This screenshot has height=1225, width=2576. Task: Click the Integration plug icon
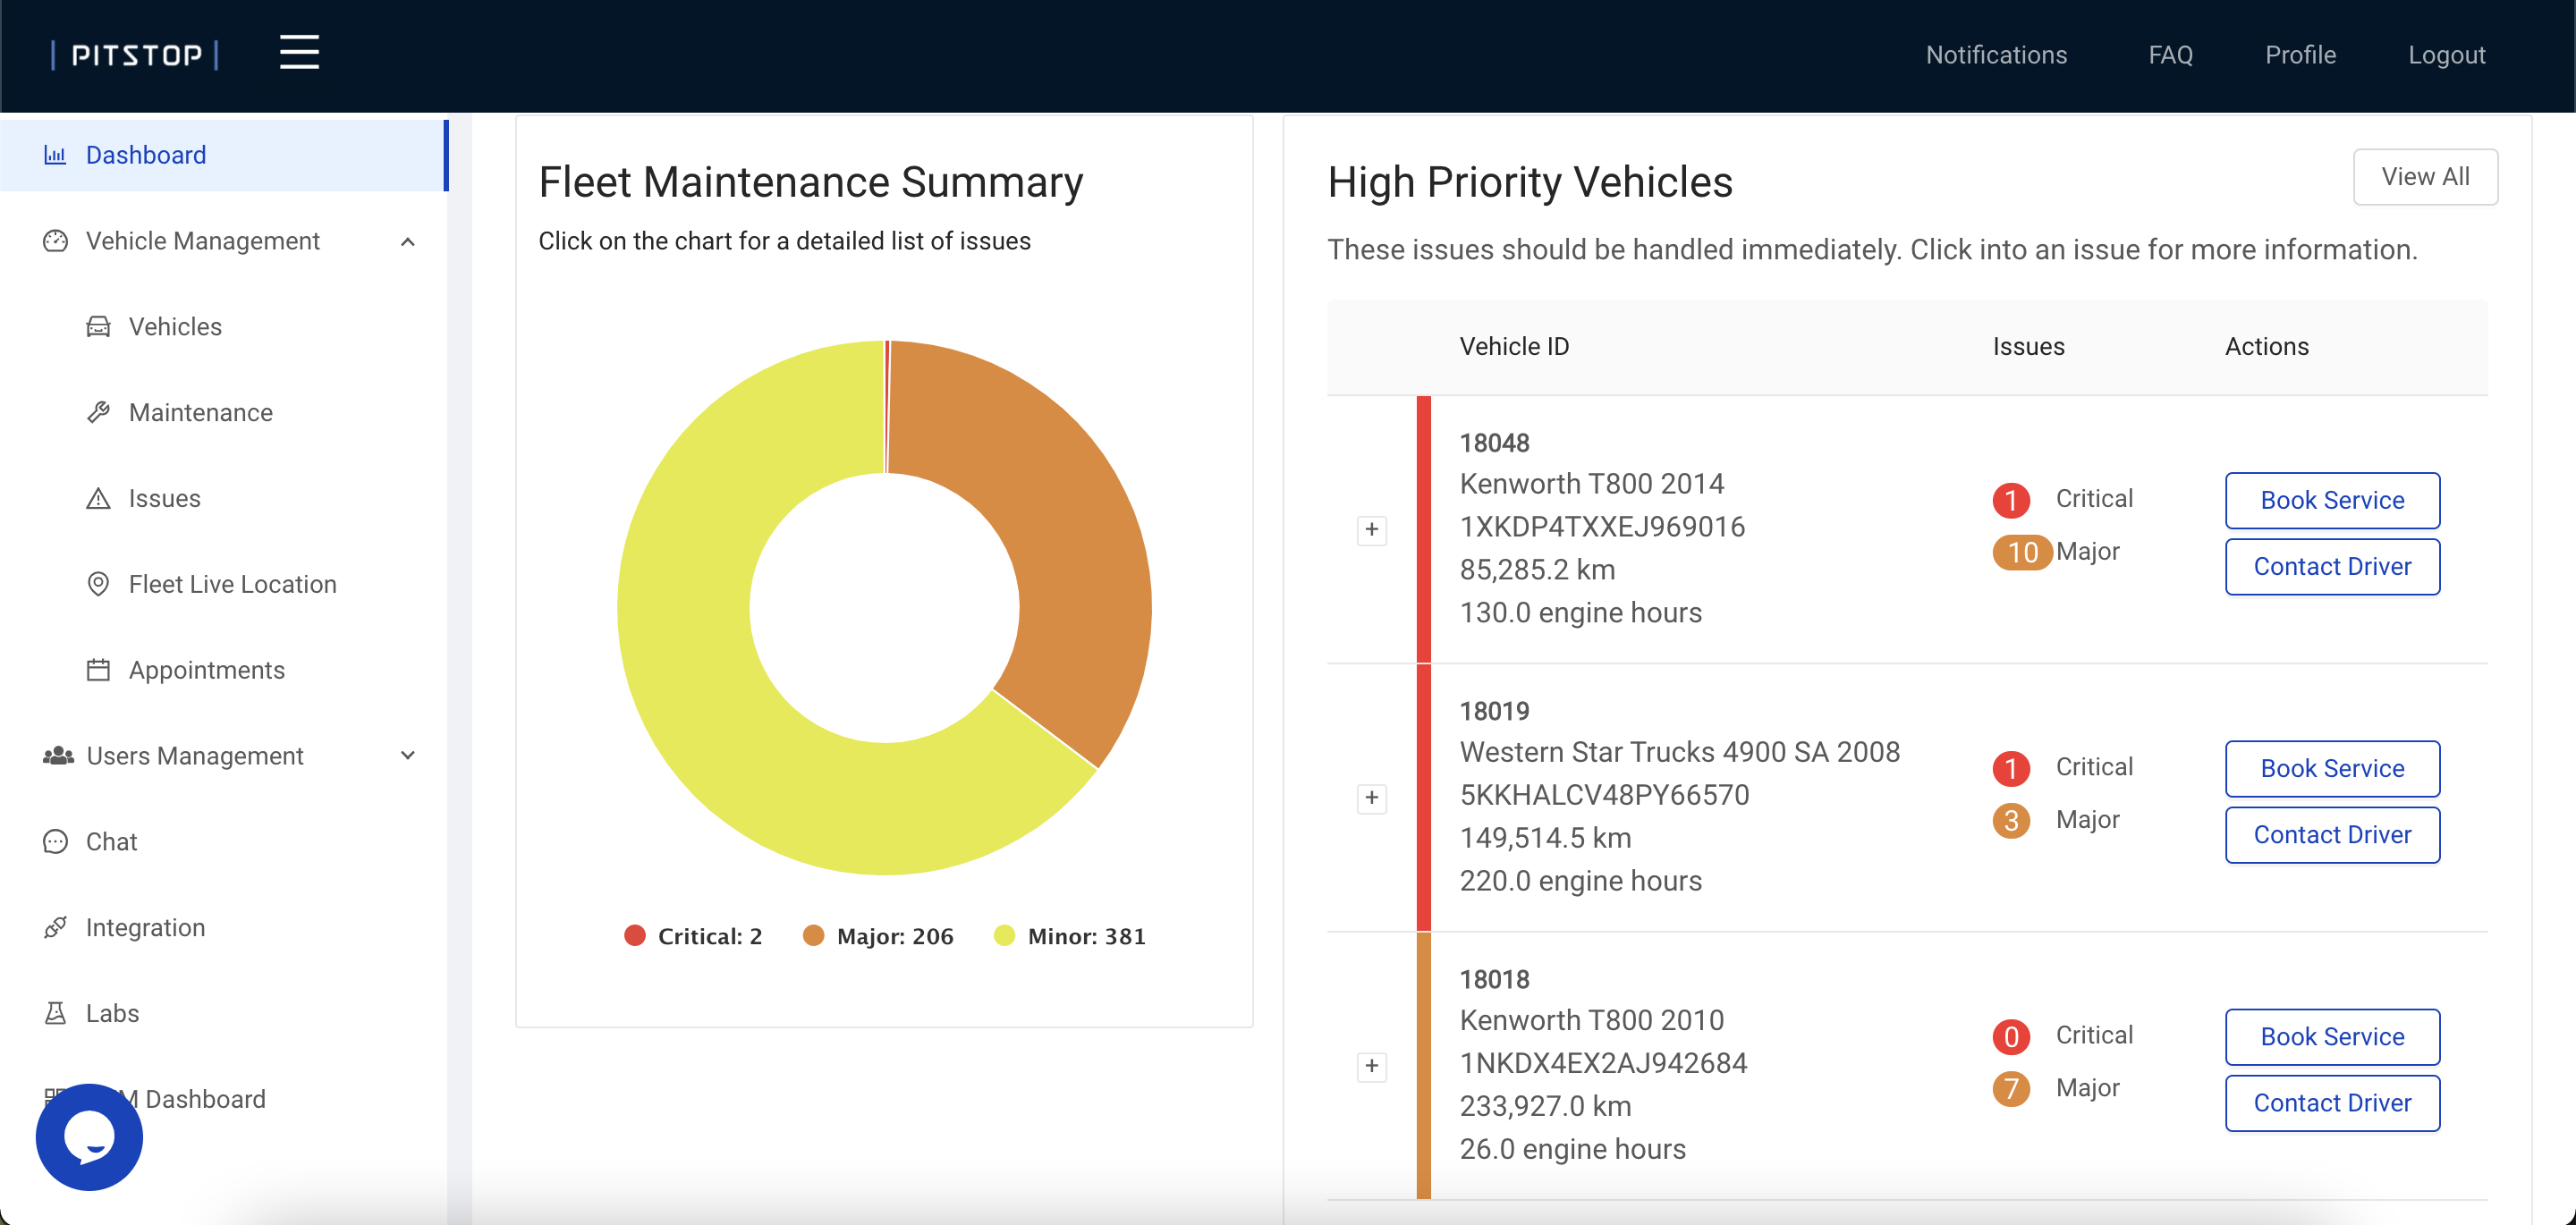56,927
